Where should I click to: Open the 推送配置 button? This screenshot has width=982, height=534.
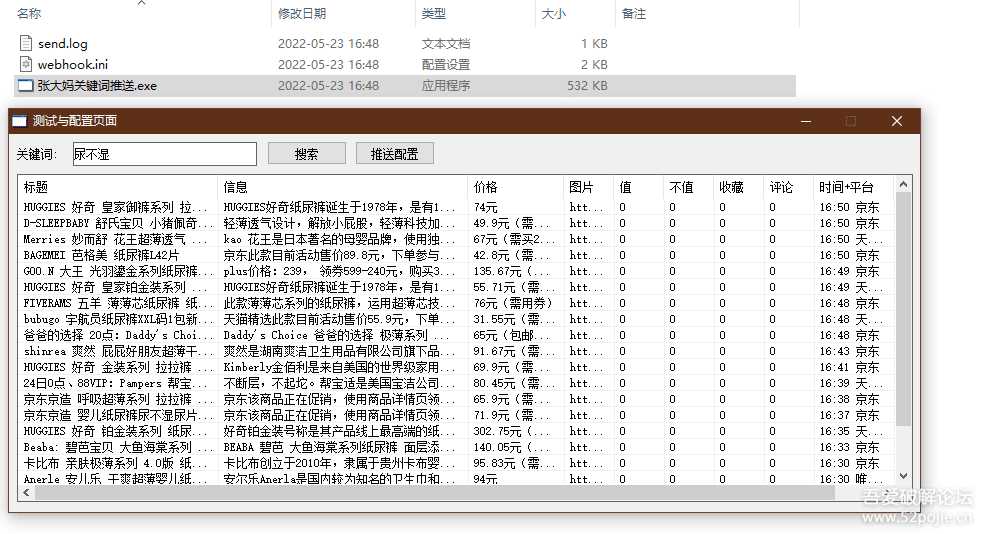point(395,154)
